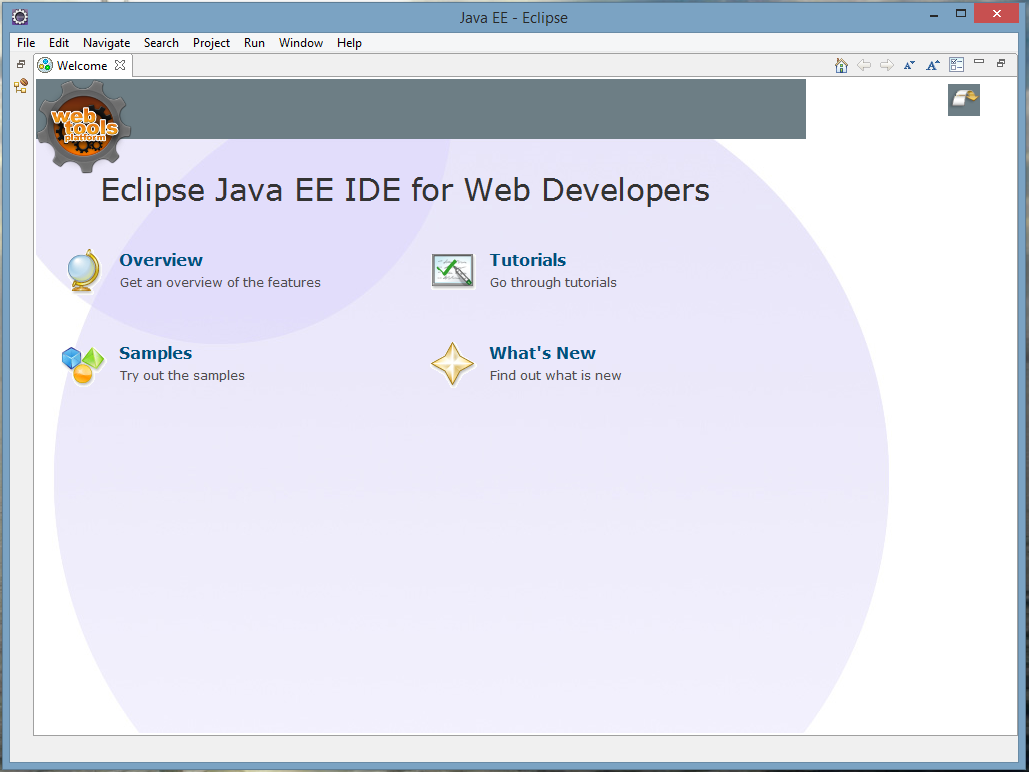Click the Eclipse icon in title bar
The height and width of the screenshot is (772, 1029).
pos(20,17)
